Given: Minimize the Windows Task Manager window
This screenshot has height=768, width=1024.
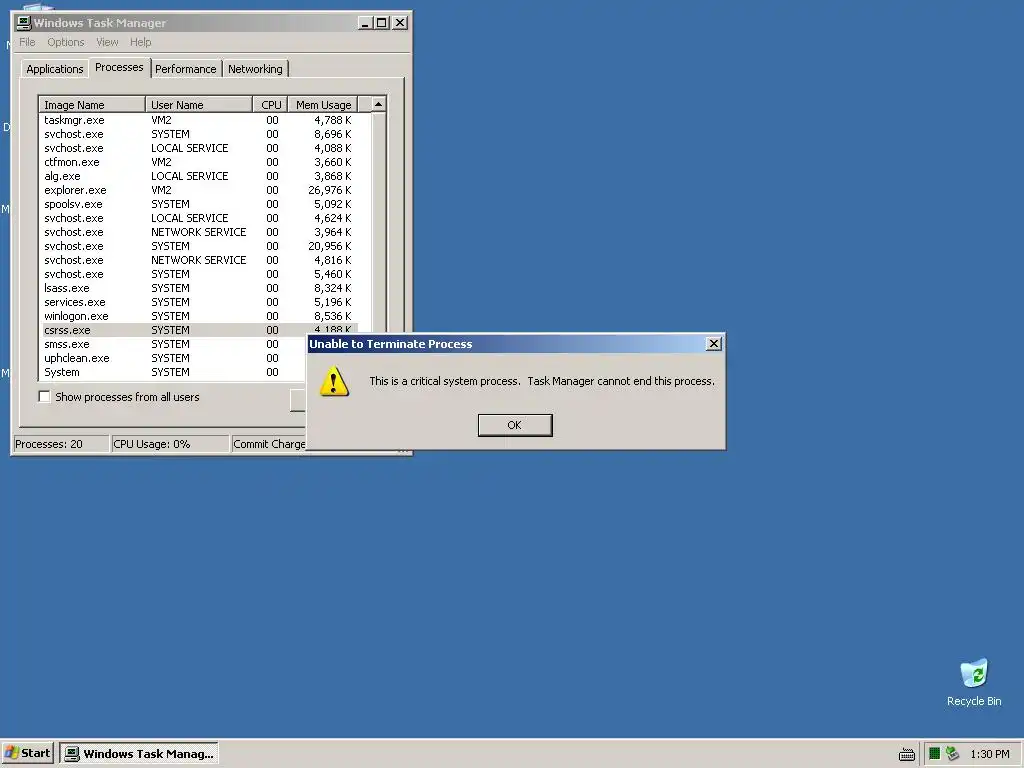Looking at the screenshot, I should (x=366, y=23).
